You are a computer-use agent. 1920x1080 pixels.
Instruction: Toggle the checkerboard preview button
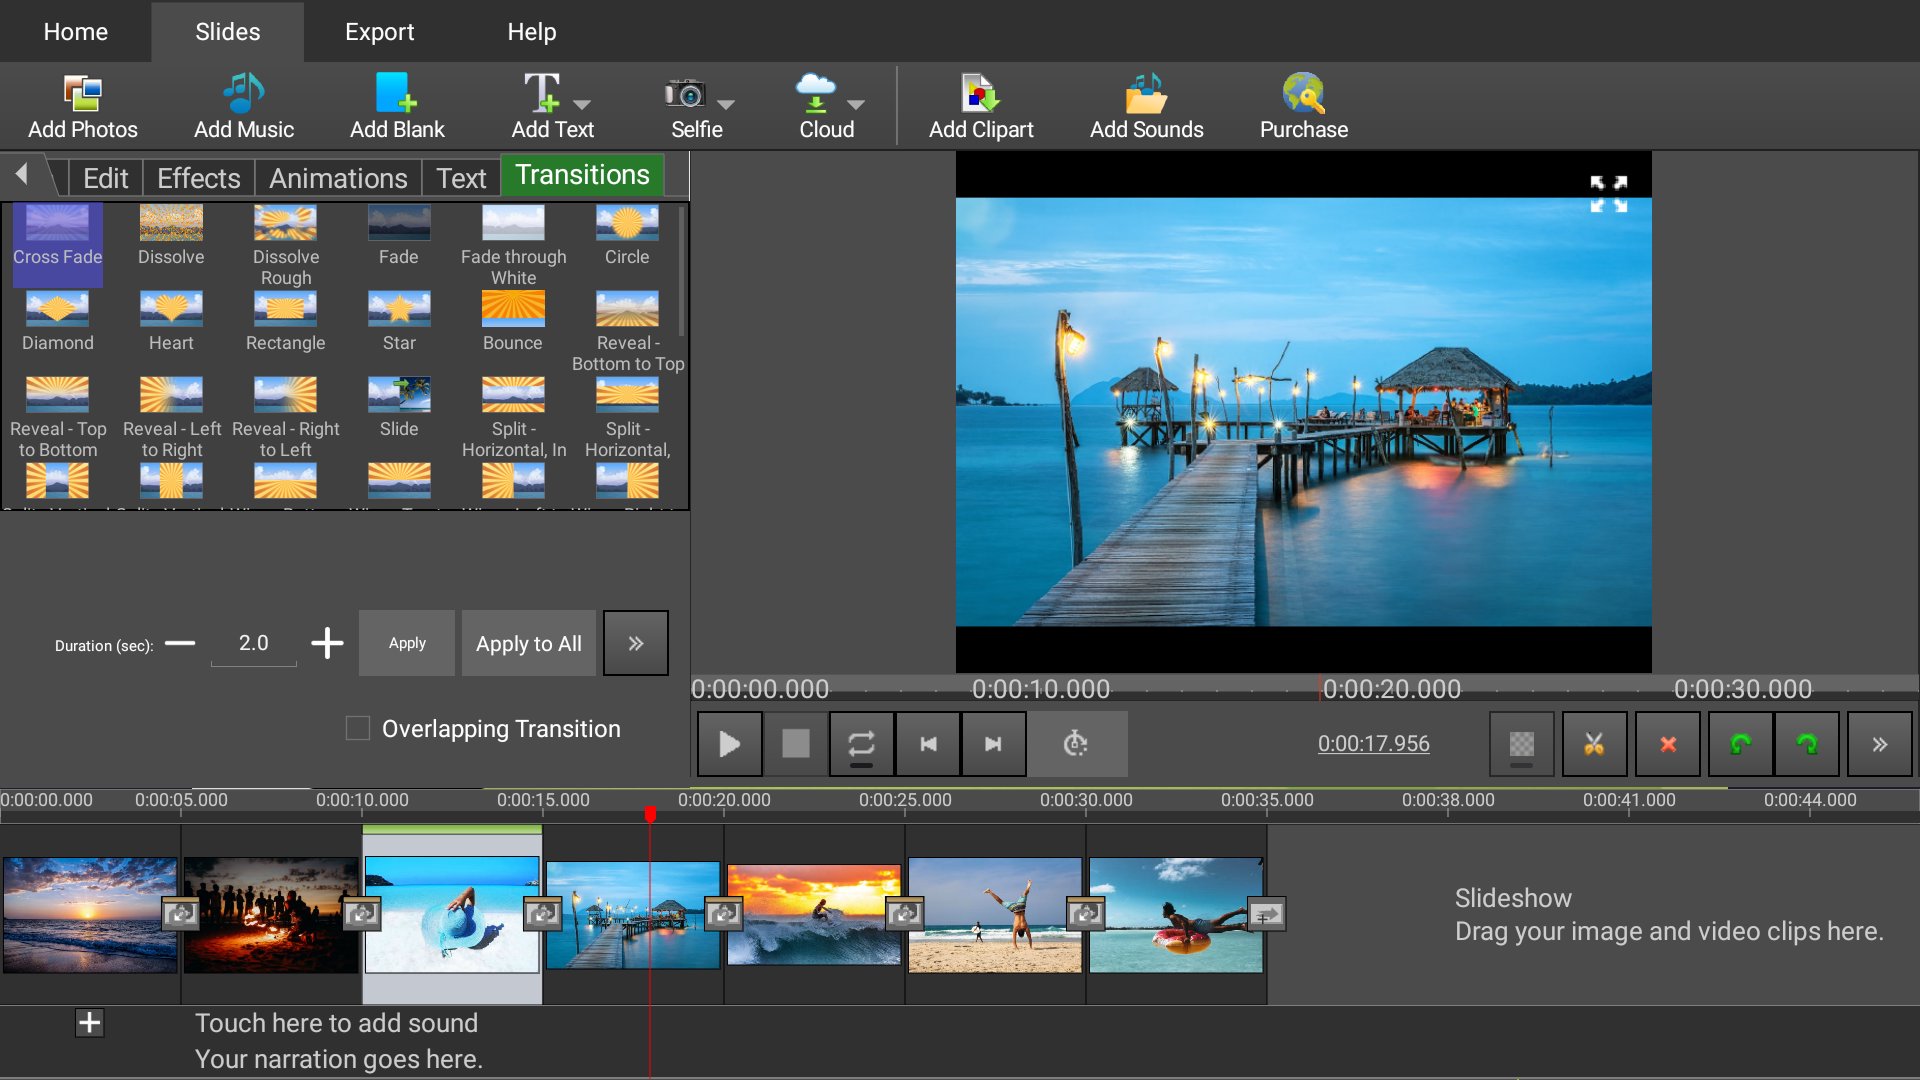coord(1521,744)
